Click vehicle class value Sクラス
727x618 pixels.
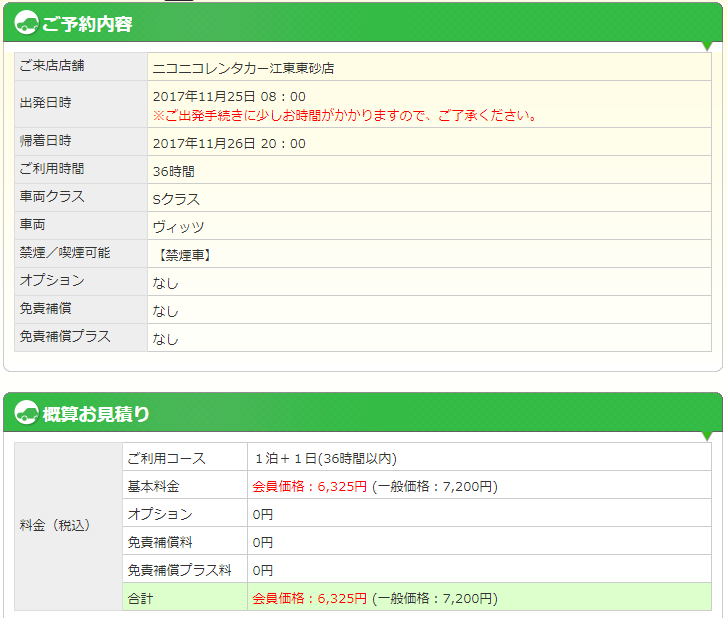pos(176,199)
